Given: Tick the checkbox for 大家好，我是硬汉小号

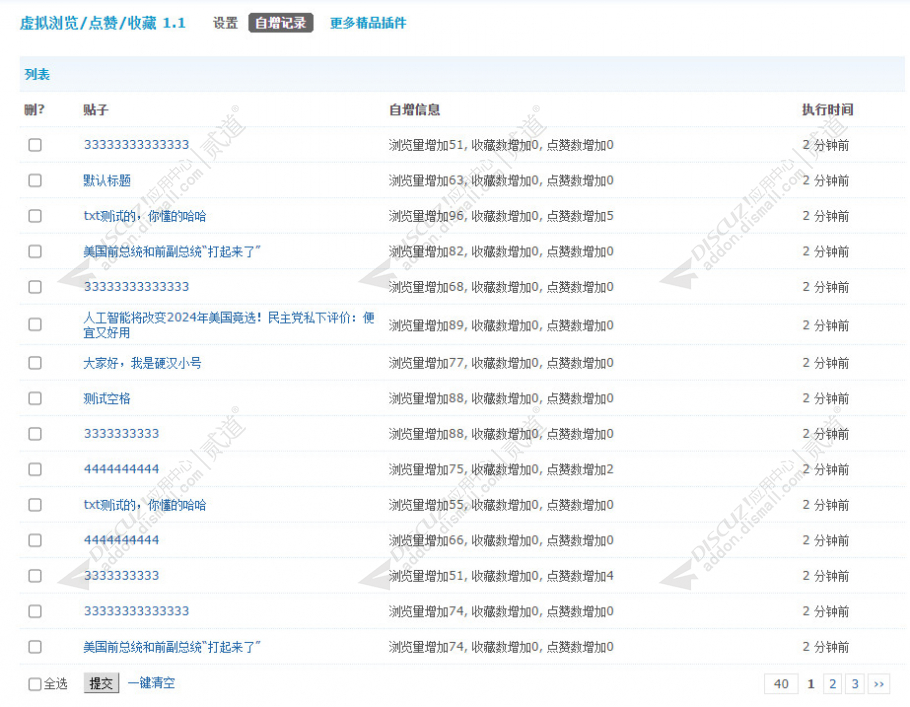Looking at the screenshot, I should pyautogui.click(x=35, y=363).
